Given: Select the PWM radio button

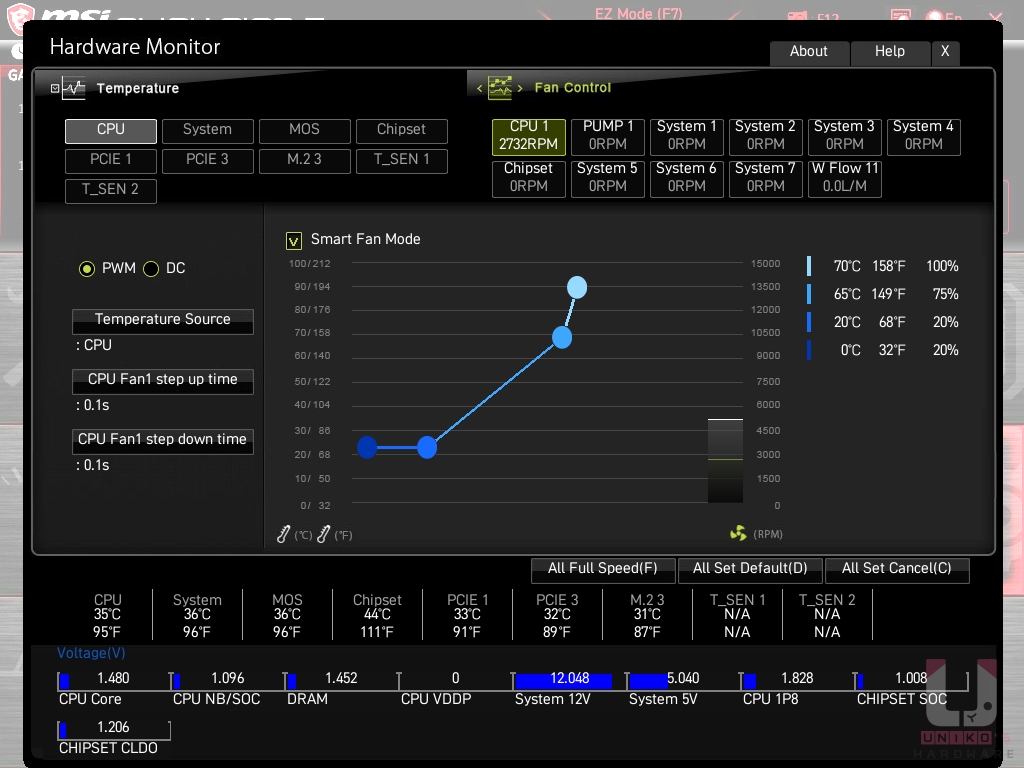Looking at the screenshot, I should click(86, 268).
